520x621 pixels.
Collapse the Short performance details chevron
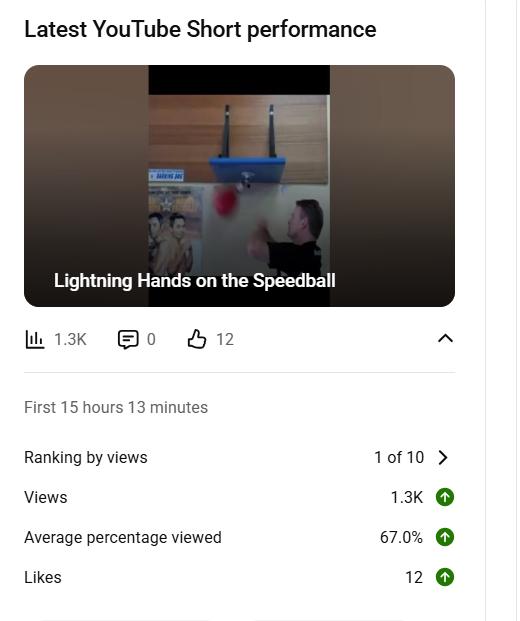[x=446, y=339]
